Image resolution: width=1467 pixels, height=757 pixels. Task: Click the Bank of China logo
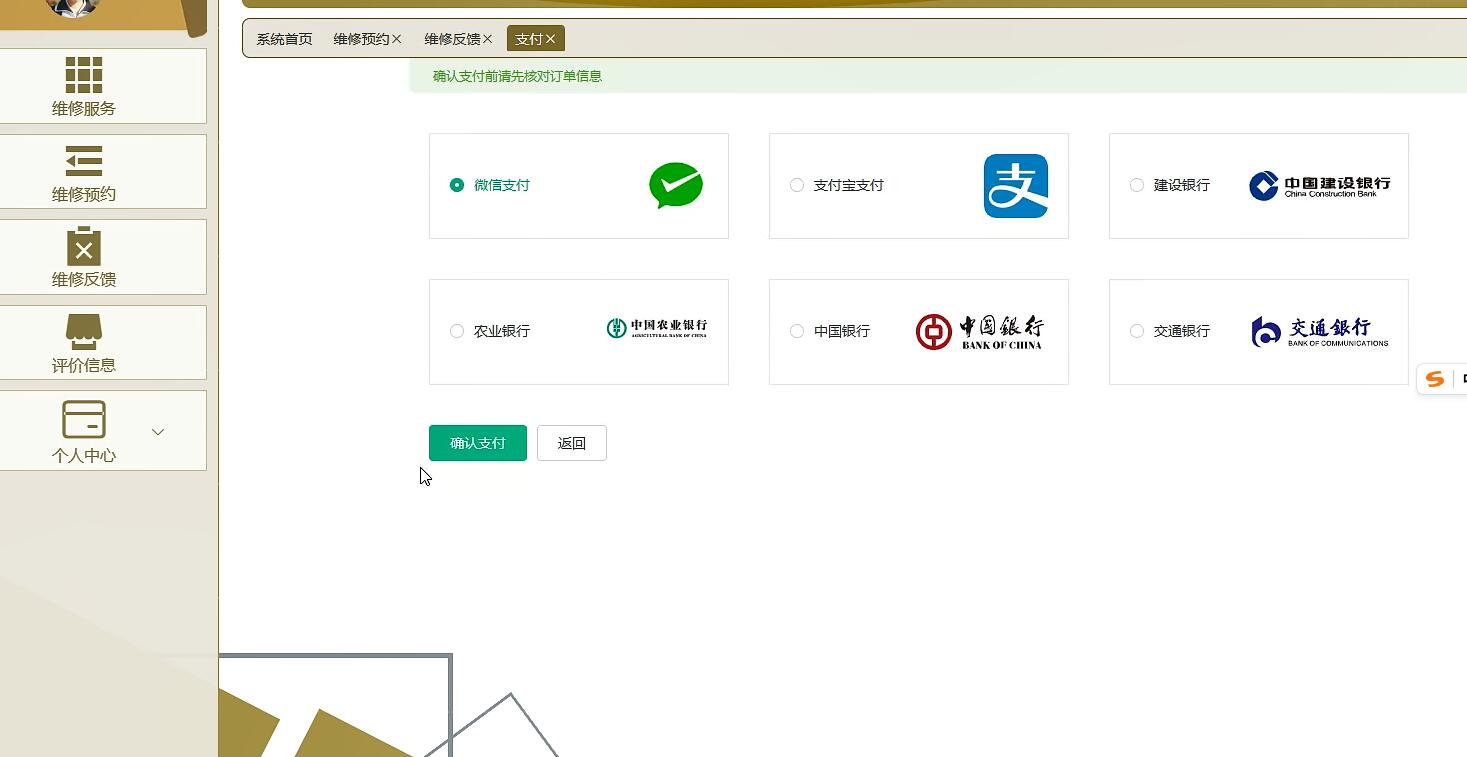980,331
